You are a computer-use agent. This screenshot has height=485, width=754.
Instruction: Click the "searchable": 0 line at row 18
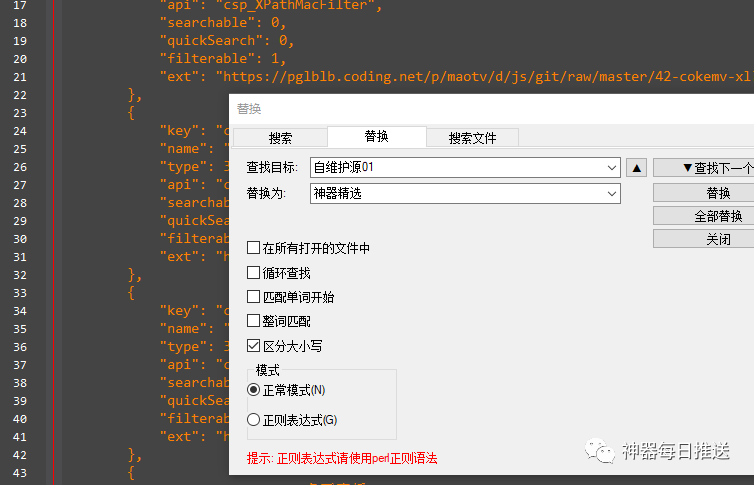click(223, 23)
